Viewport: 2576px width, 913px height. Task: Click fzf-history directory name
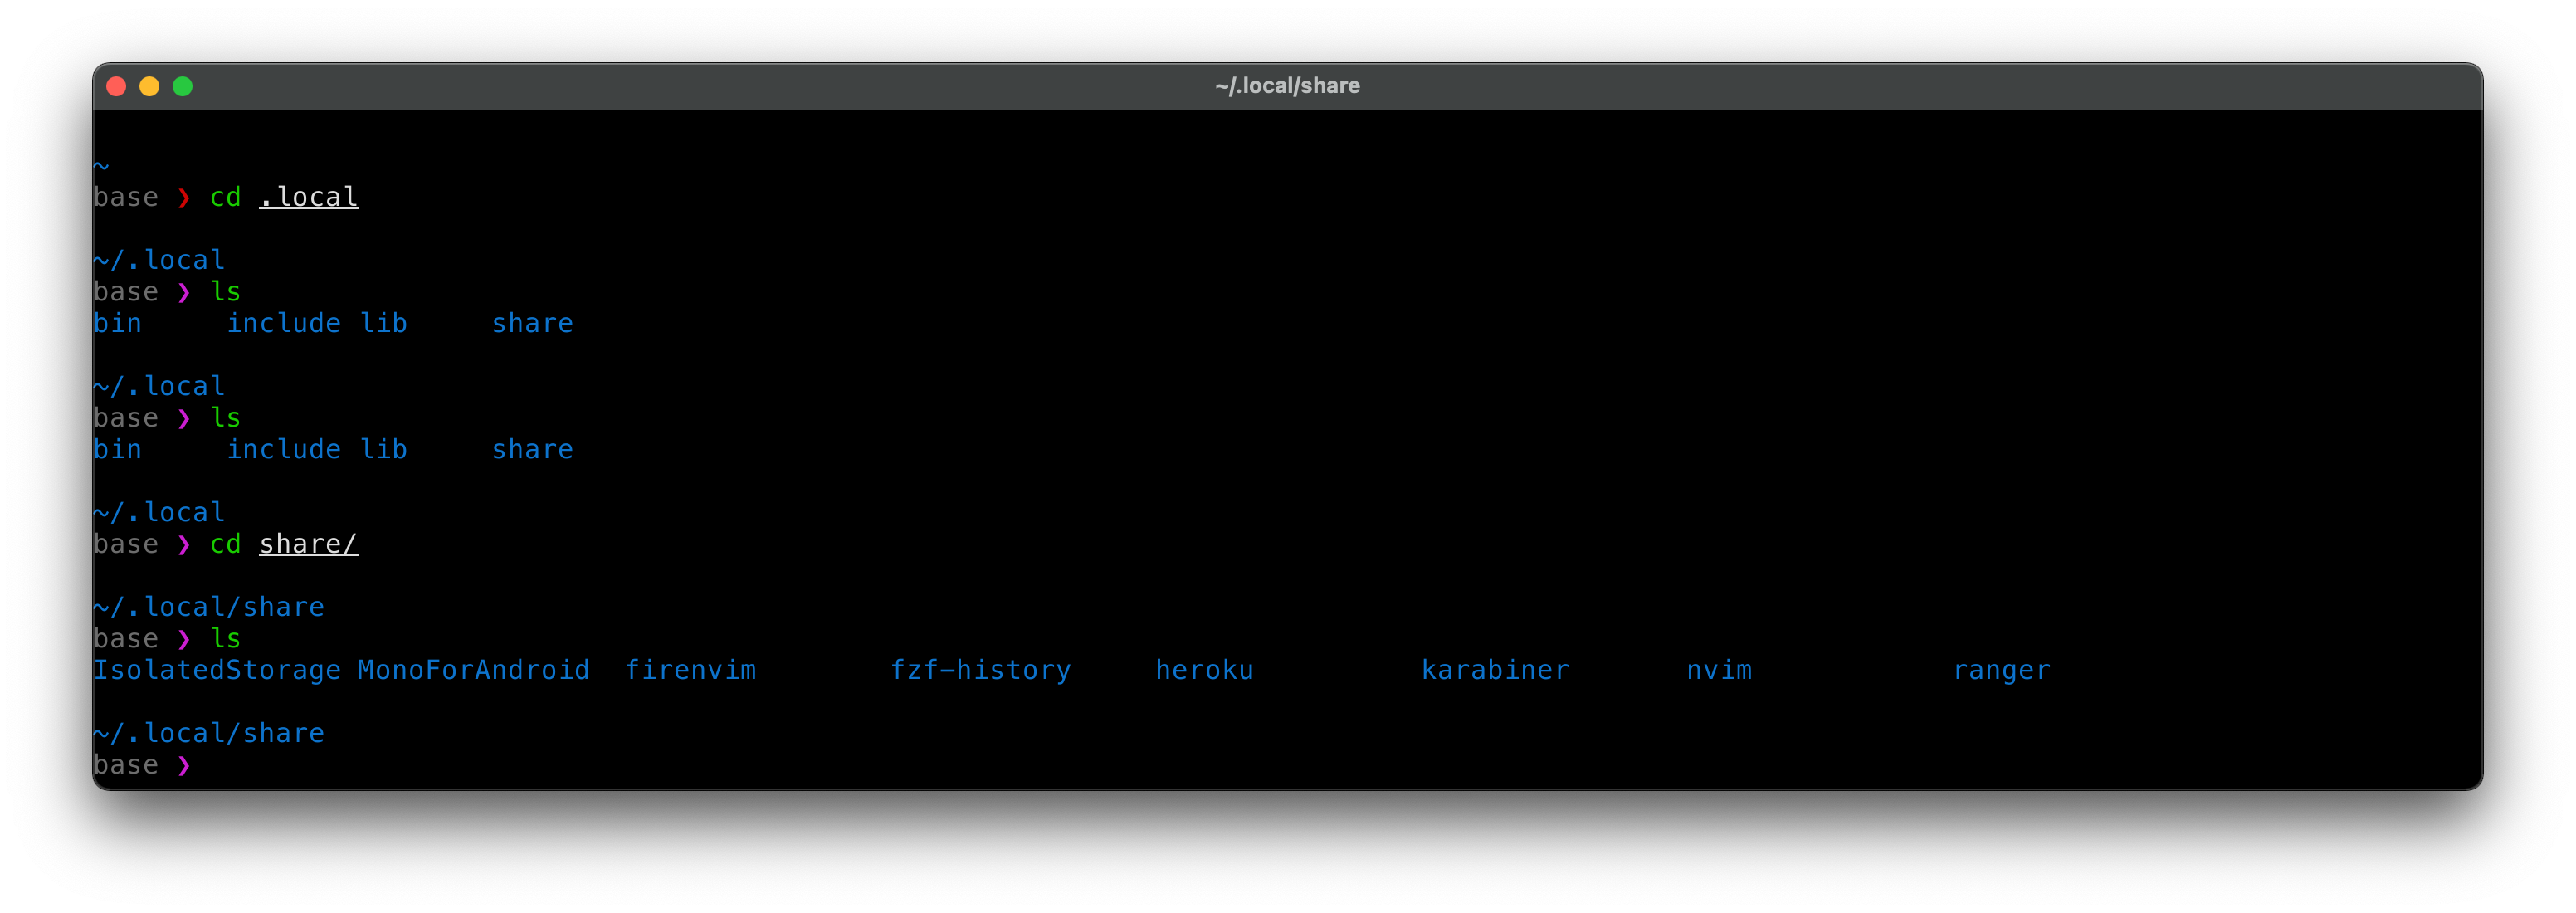pos(981,670)
